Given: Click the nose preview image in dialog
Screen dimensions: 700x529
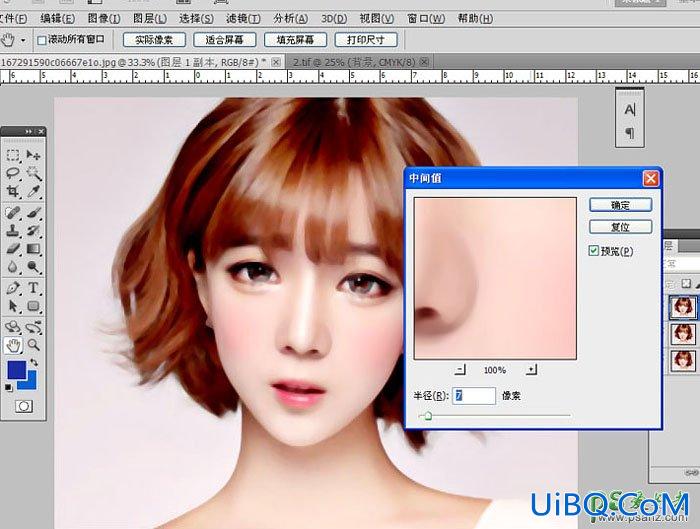Looking at the screenshot, I should coord(495,279).
